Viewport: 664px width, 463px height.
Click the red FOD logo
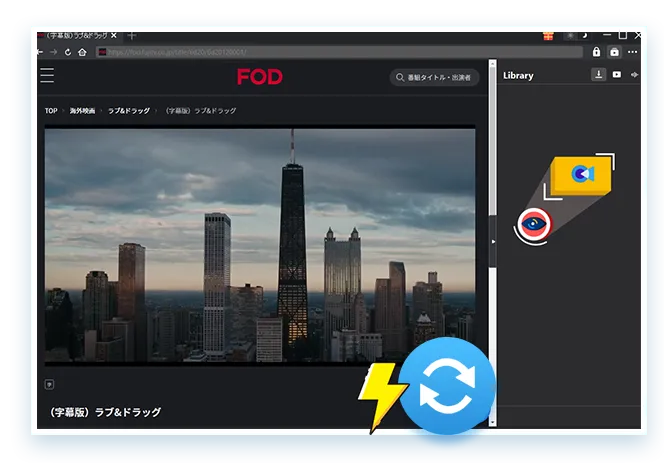click(260, 77)
